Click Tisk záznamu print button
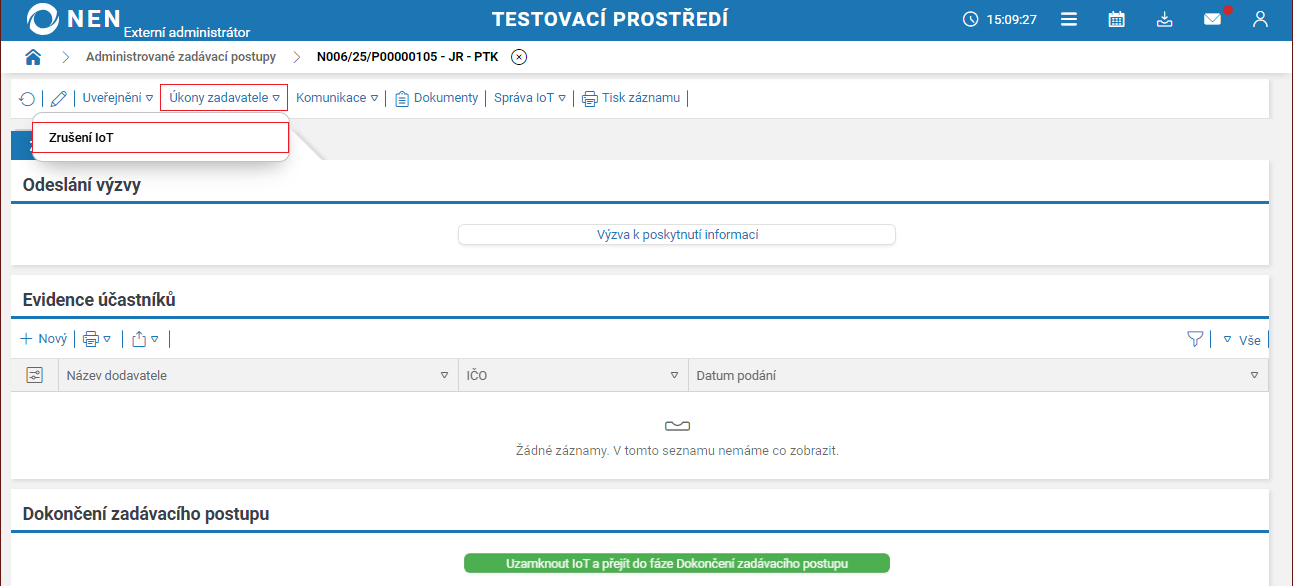The height and width of the screenshot is (586, 1293). pos(631,98)
